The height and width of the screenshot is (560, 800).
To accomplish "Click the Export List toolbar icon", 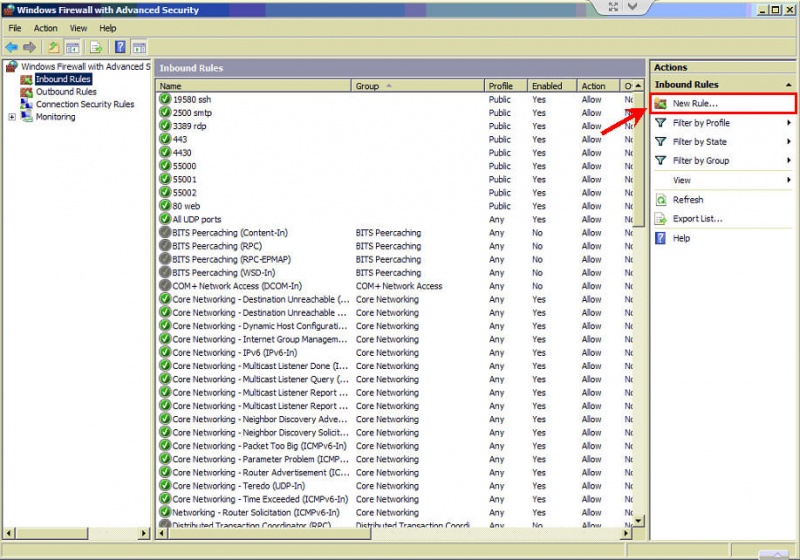I will point(96,48).
